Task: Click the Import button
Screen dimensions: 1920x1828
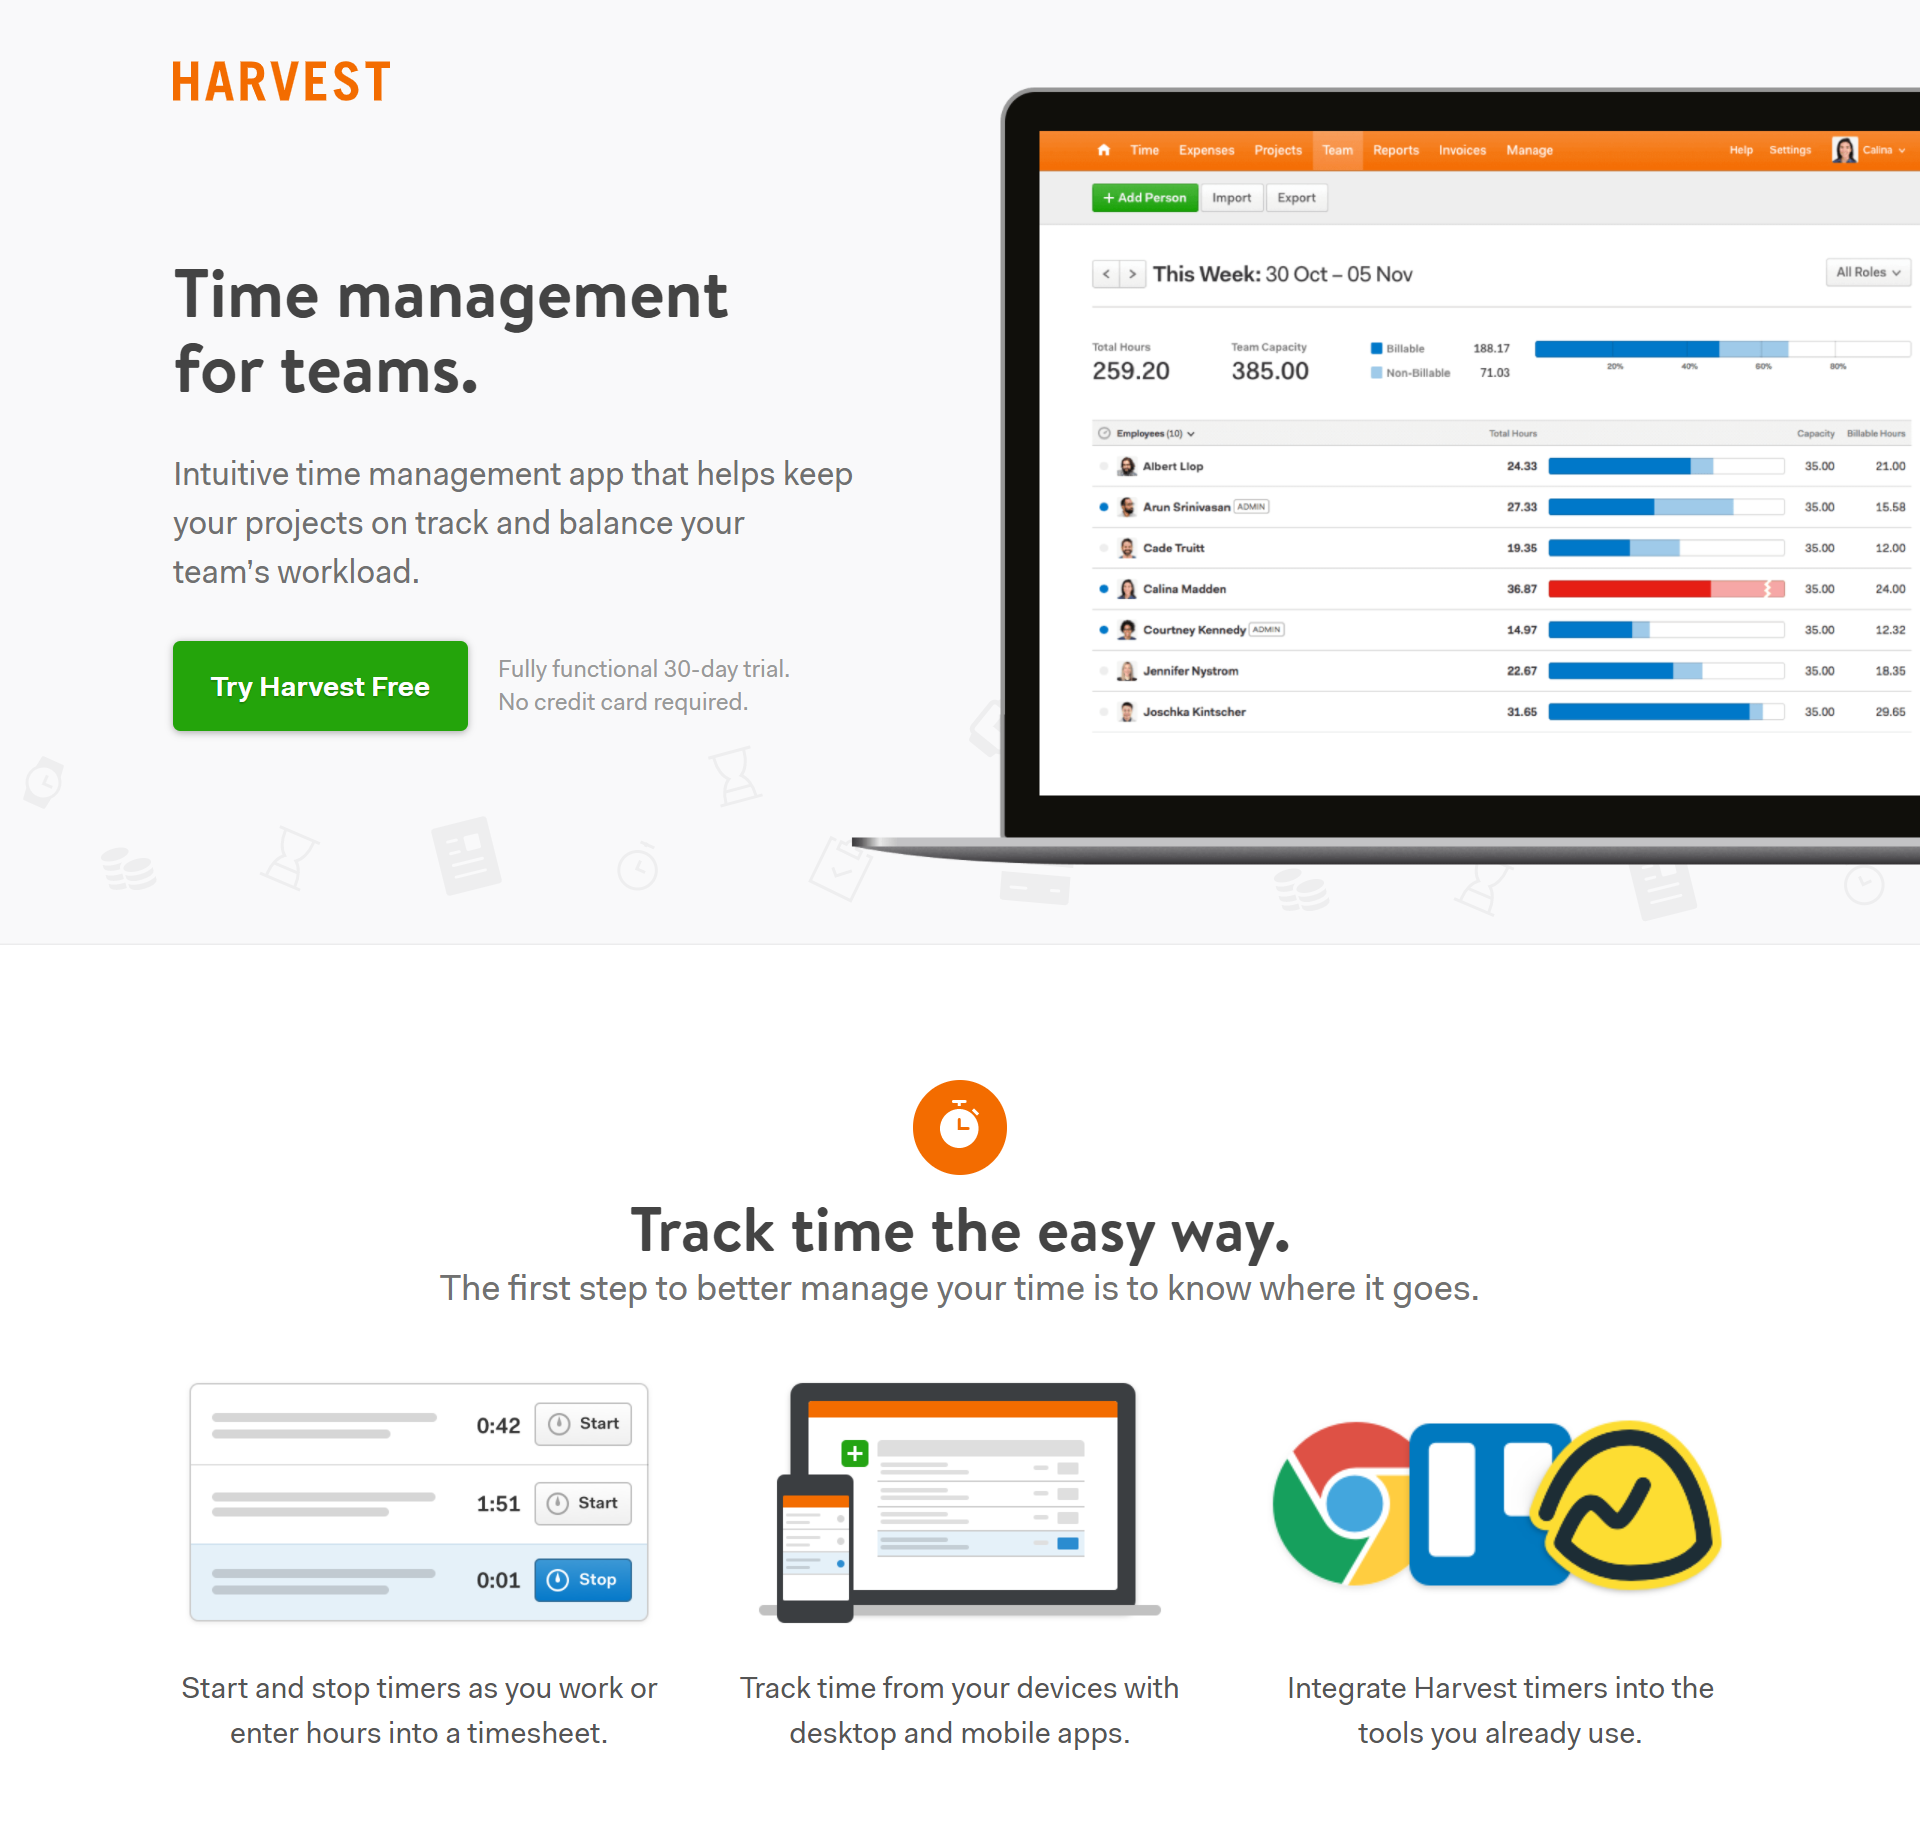Action: click(x=1233, y=199)
